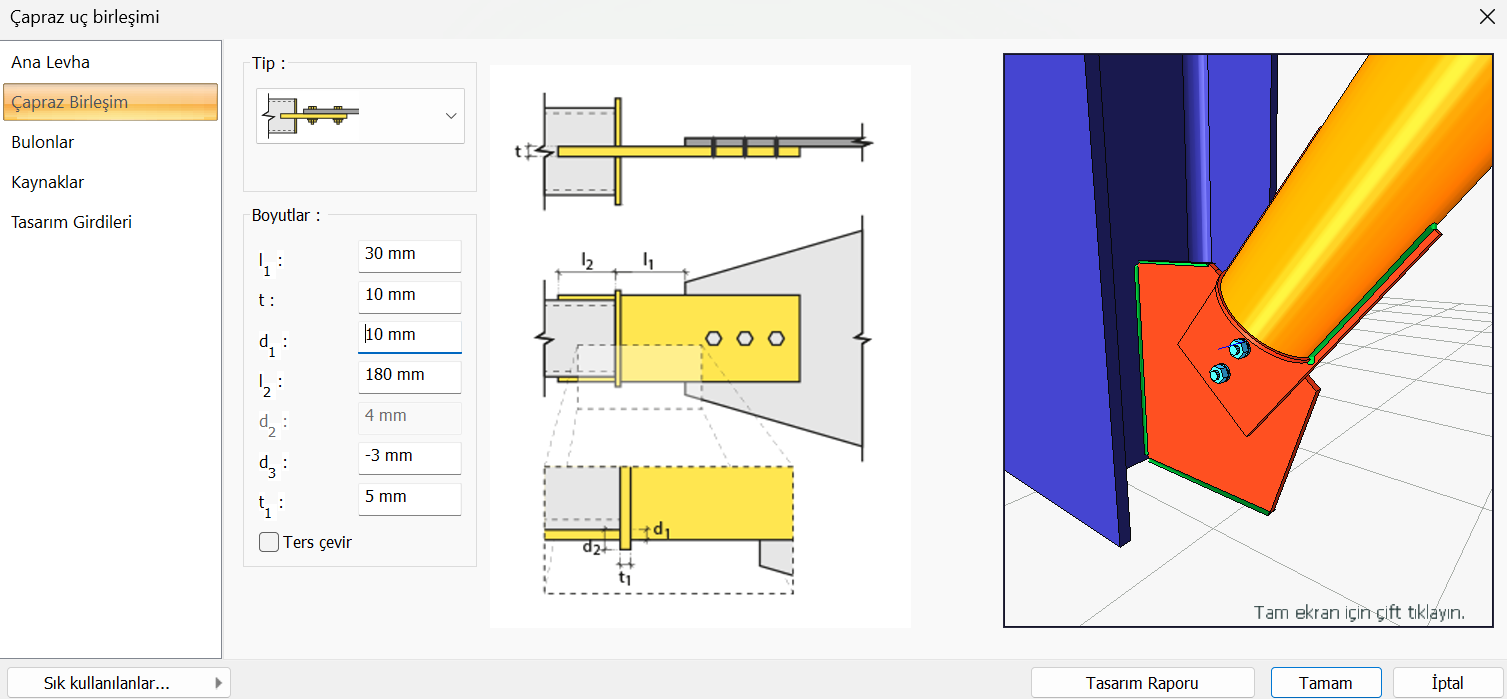
Task: Confirm with the Tamam button
Action: (1325, 683)
